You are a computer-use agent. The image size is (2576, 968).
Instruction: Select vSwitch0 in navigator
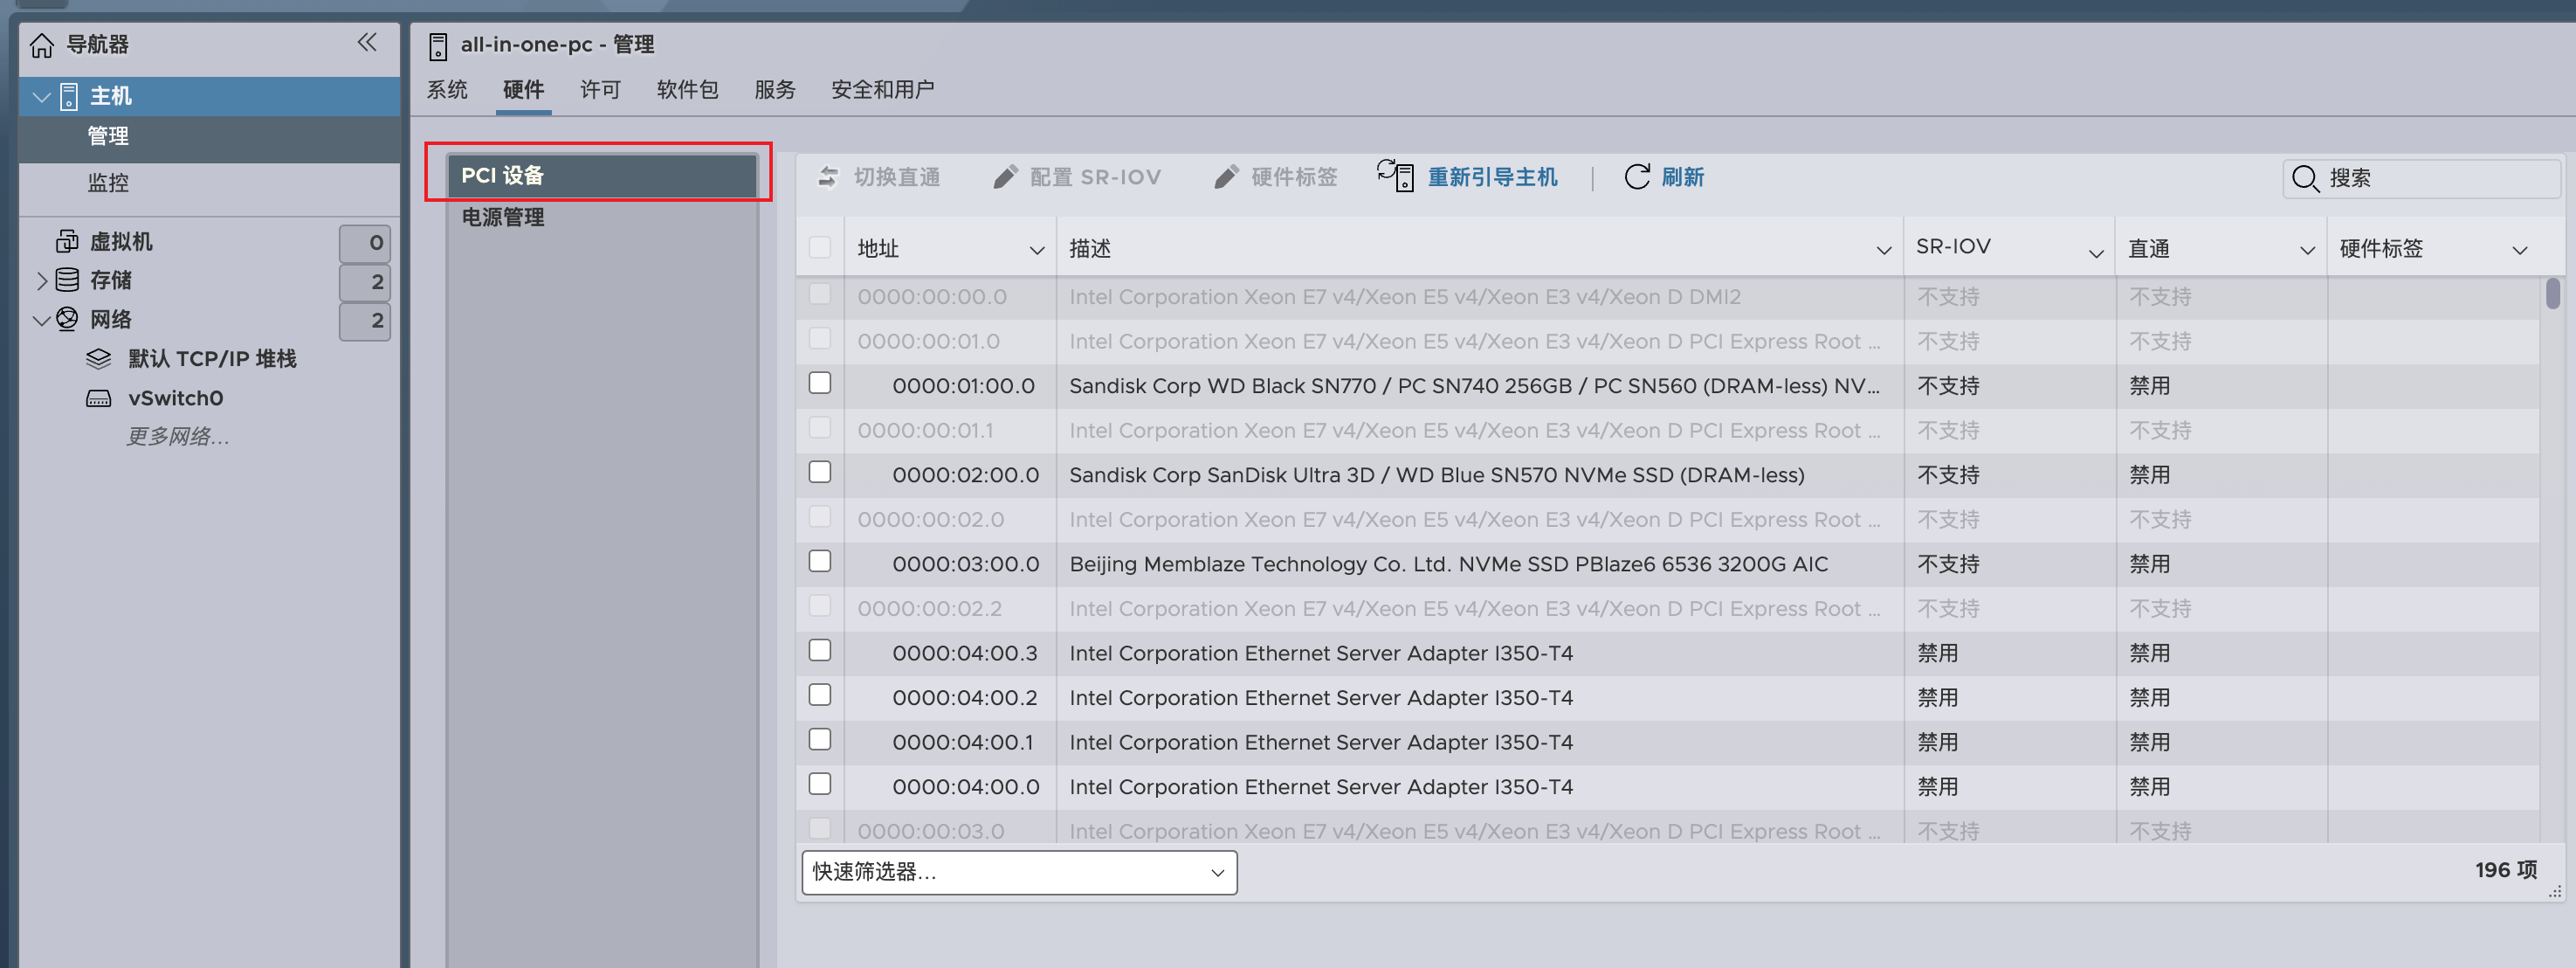[x=175, y=398]
